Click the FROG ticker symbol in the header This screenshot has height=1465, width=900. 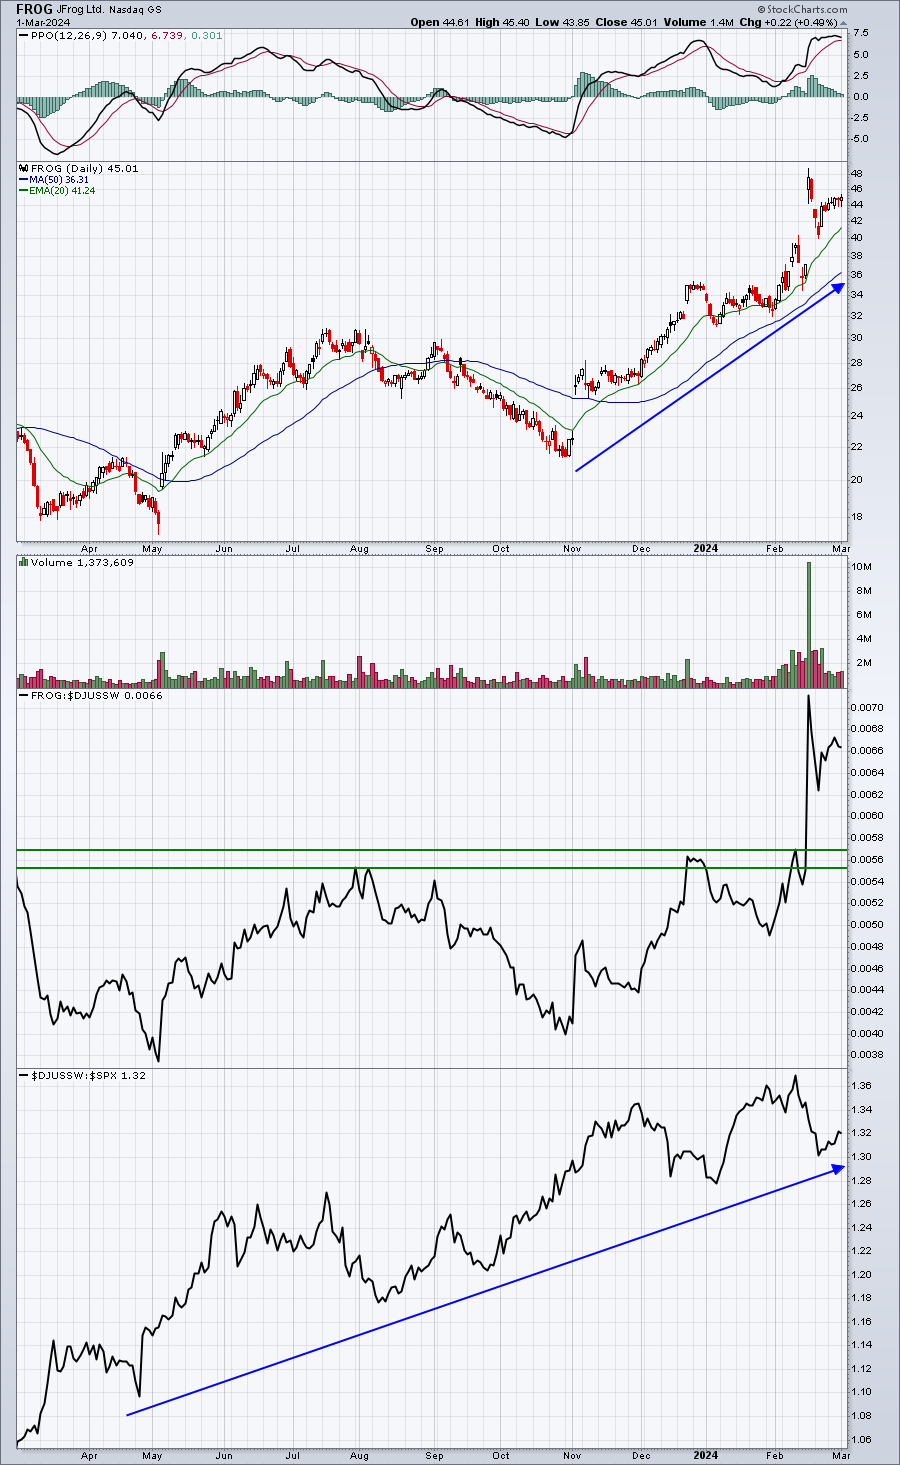34,8
